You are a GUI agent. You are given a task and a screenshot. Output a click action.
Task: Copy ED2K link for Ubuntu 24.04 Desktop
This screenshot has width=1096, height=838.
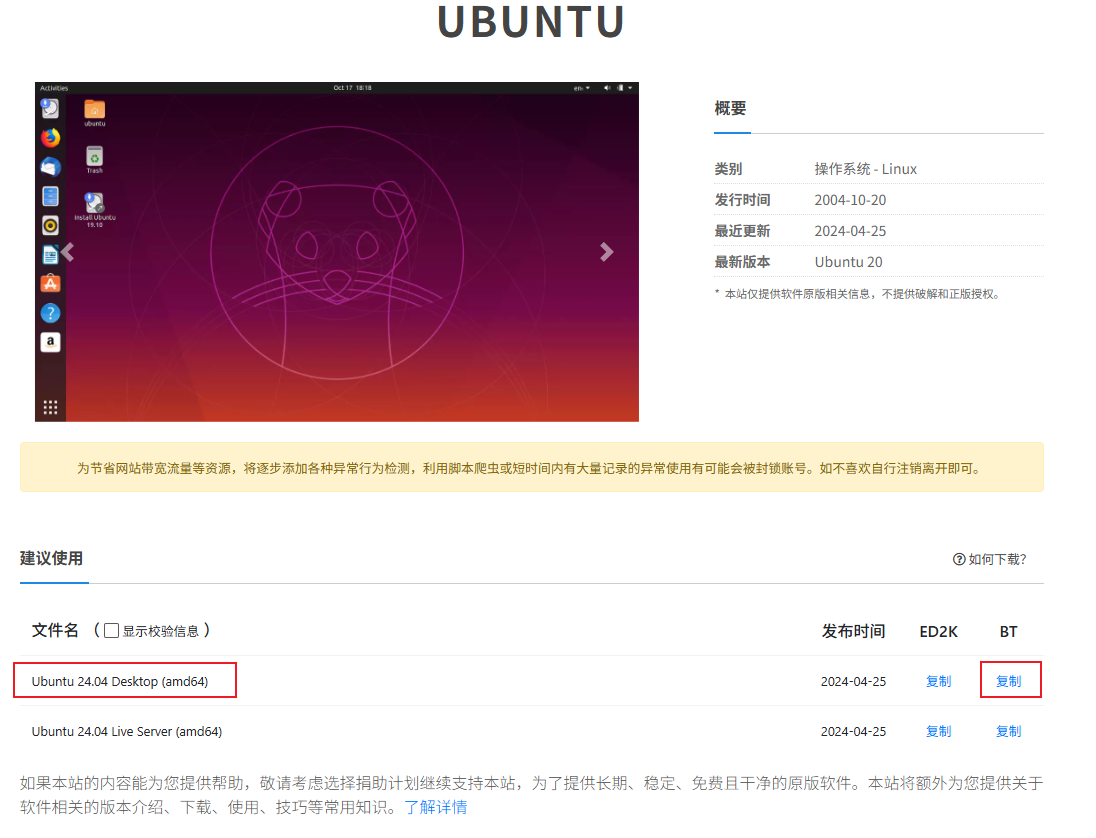939,681
